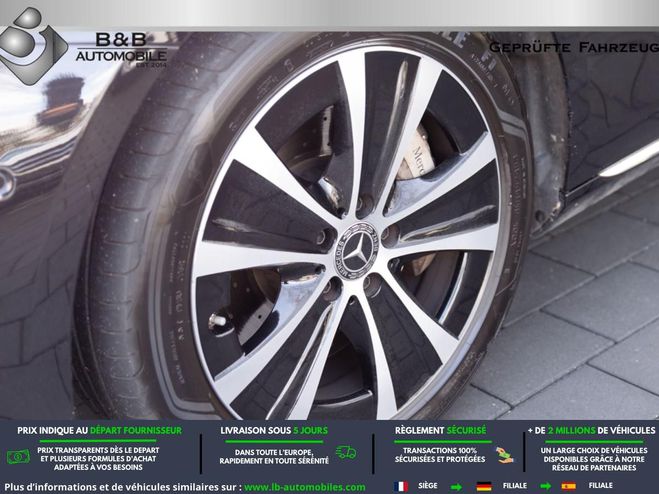This screenshot has height=494, width=659.
Task: Click the green delivery truck icon
Action: coord(346,452)
